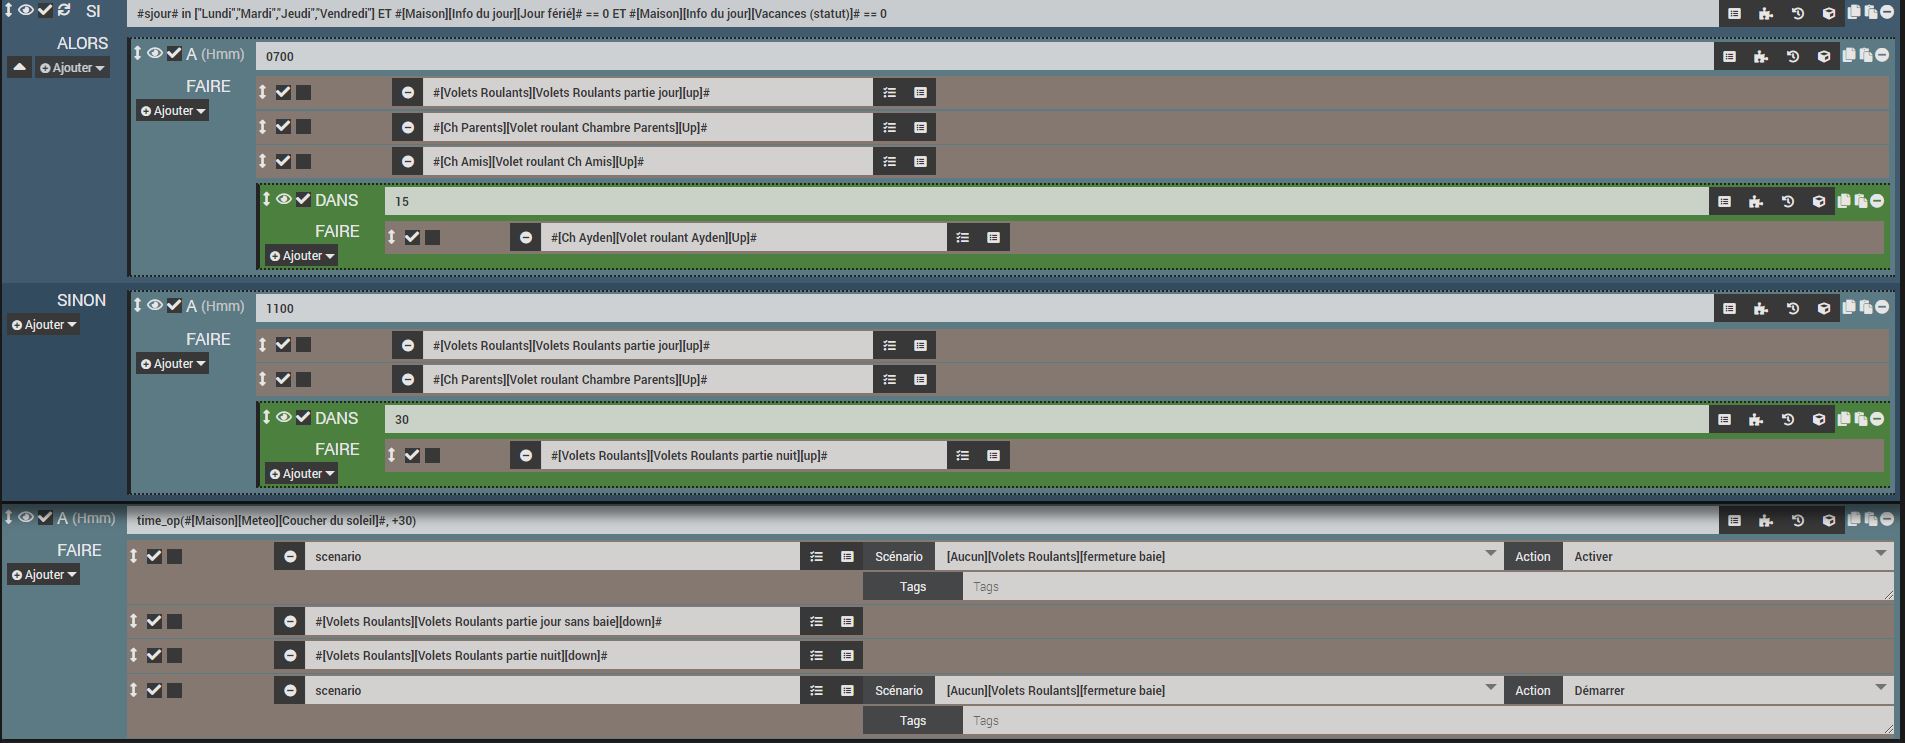1905x743 pixels.
Task: Click the list icon after 'partie jour sans baie][down]'
Action: click(x=847, y=622)
